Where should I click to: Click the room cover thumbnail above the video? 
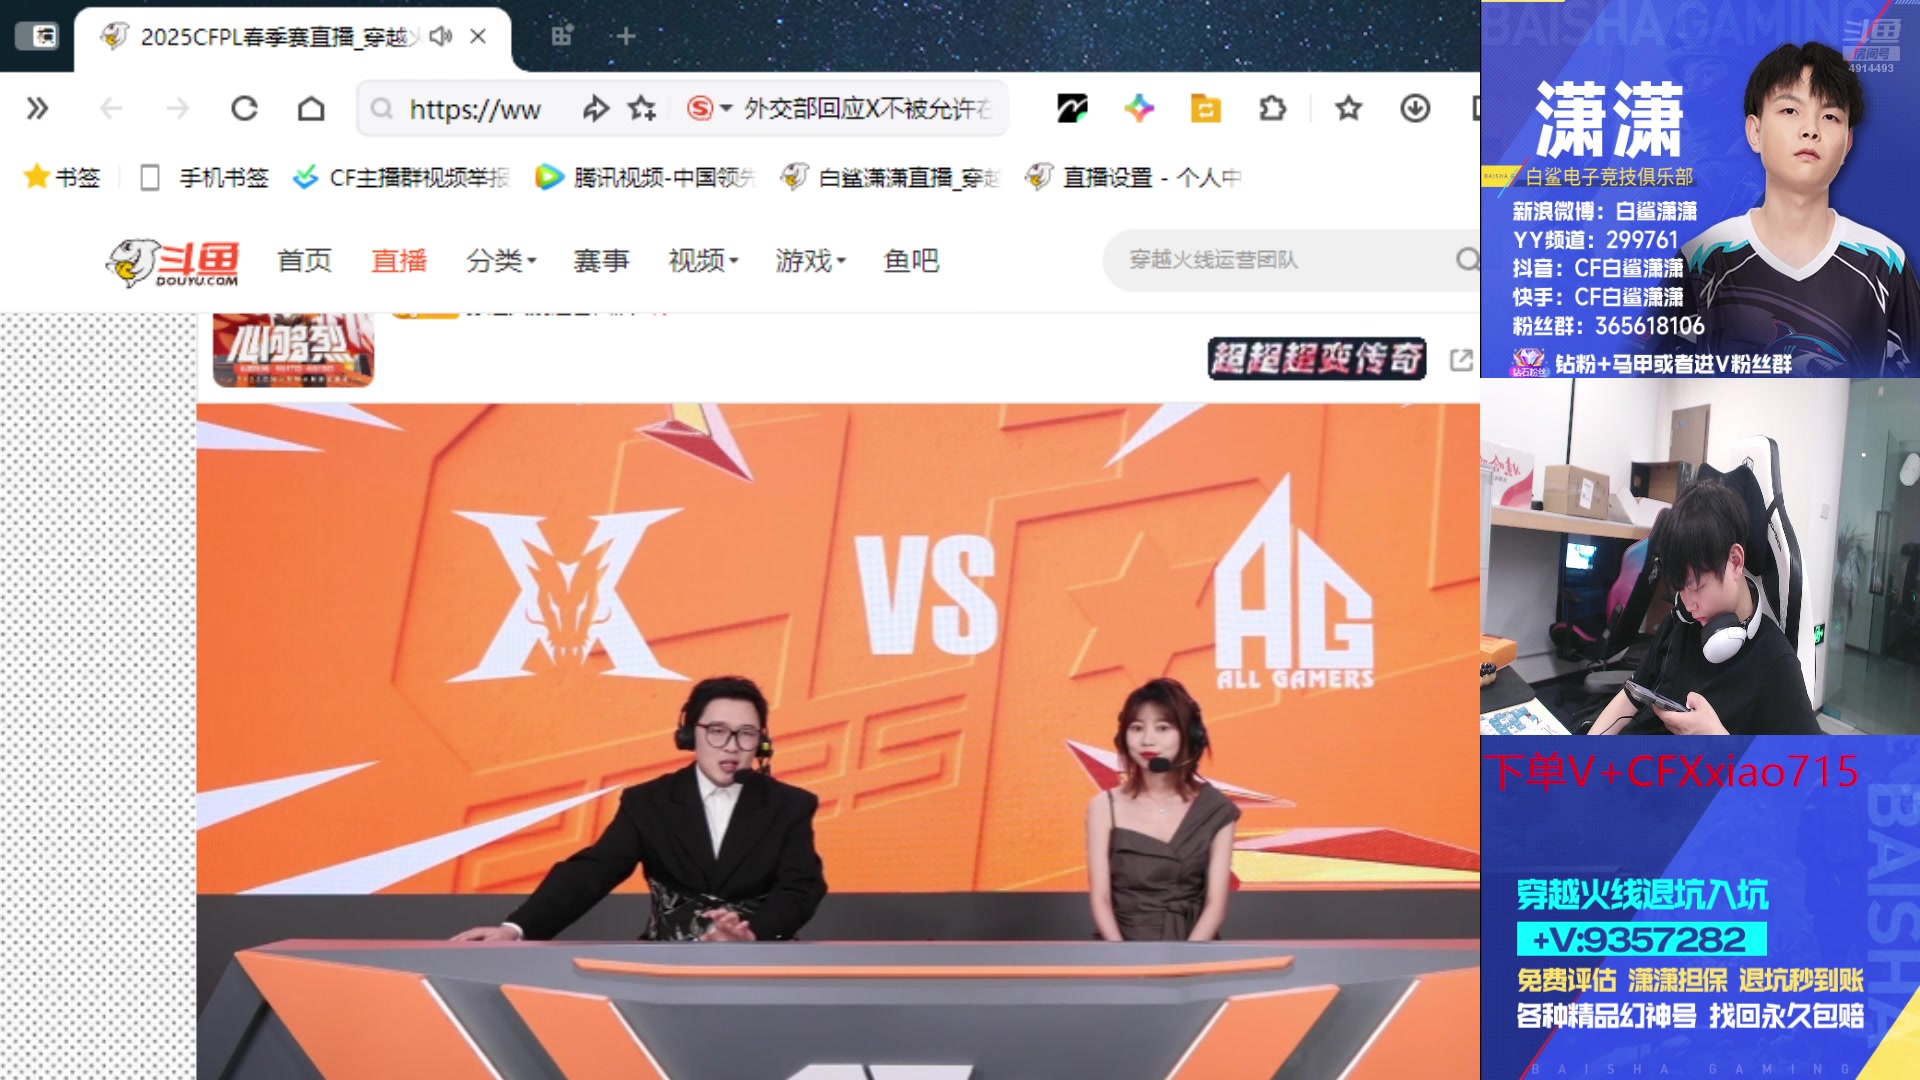[x=293, y=349]
